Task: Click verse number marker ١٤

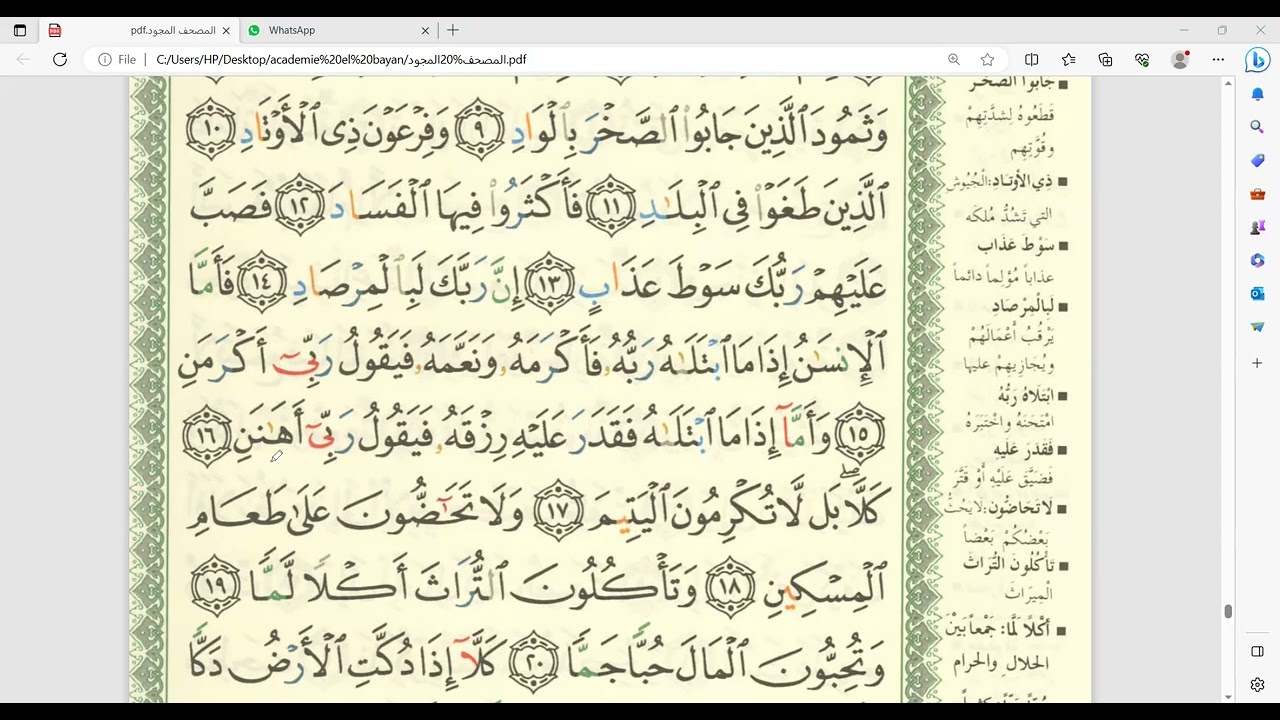Action: tap(260, 281)
